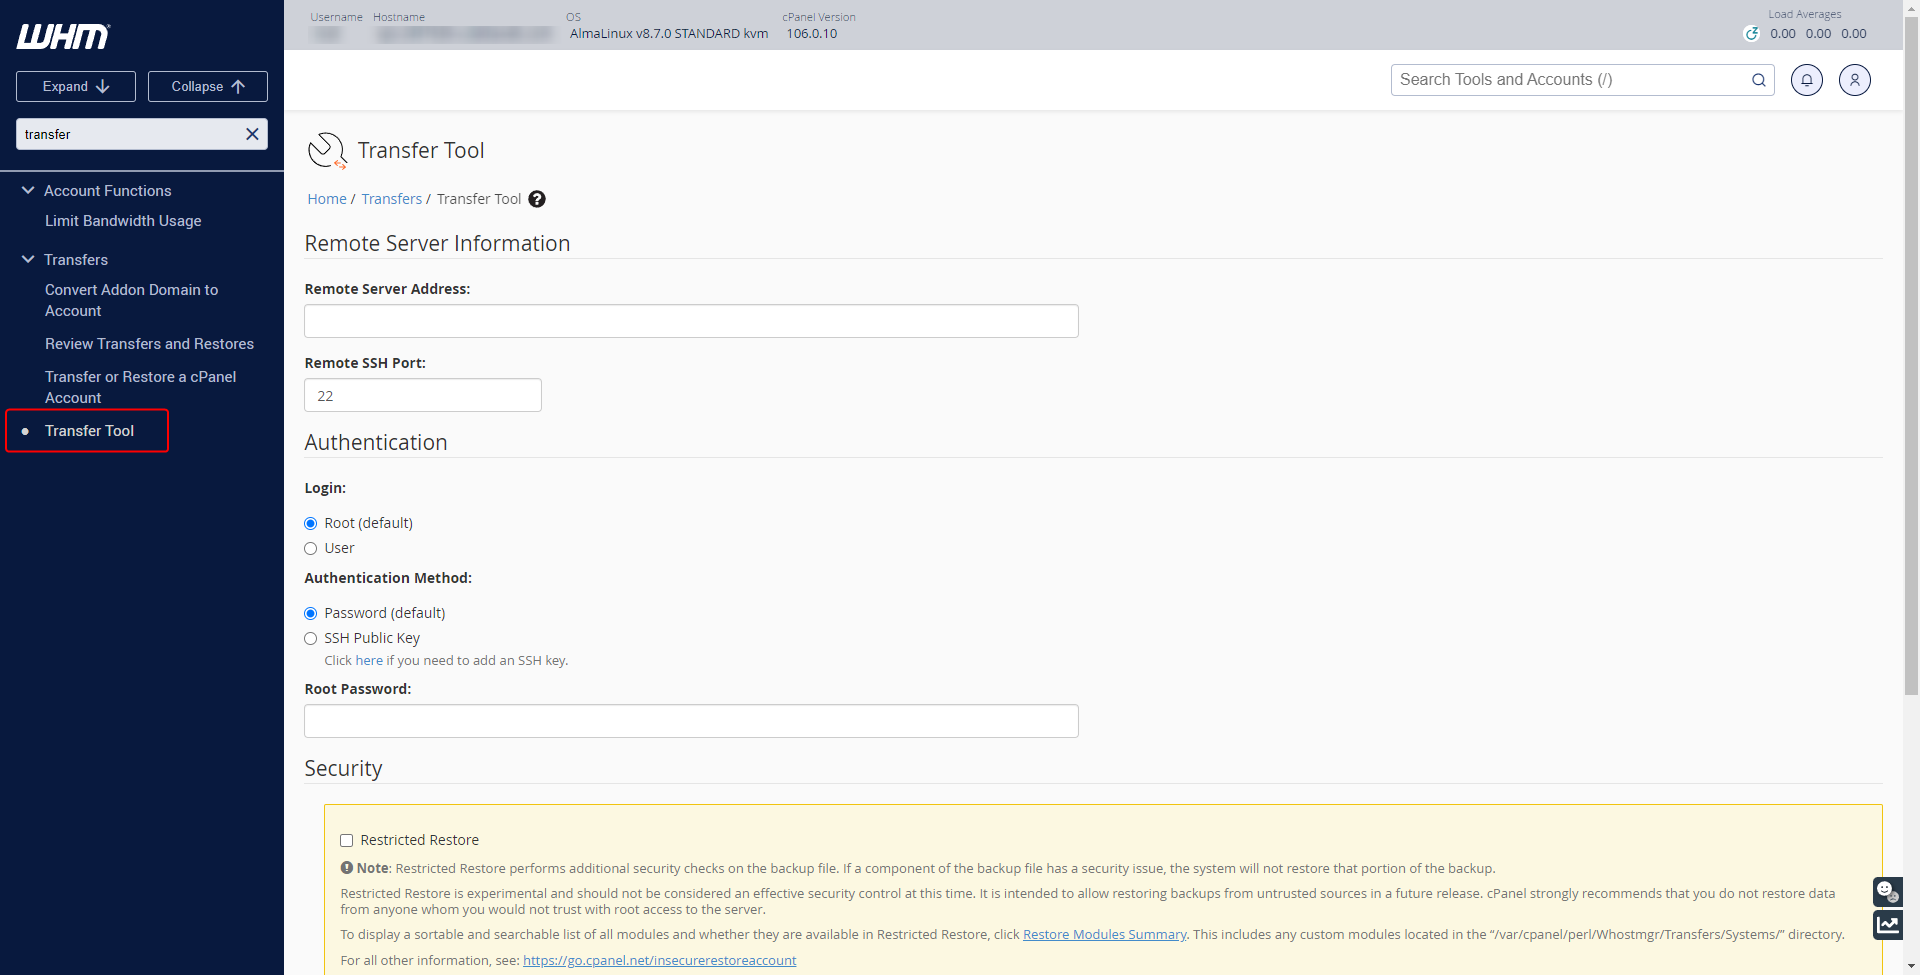Image resolution: width=1920 pixels, height=975 pixels.
Task: Select SSH Public Key authentication
Action: tap(311, 638)
